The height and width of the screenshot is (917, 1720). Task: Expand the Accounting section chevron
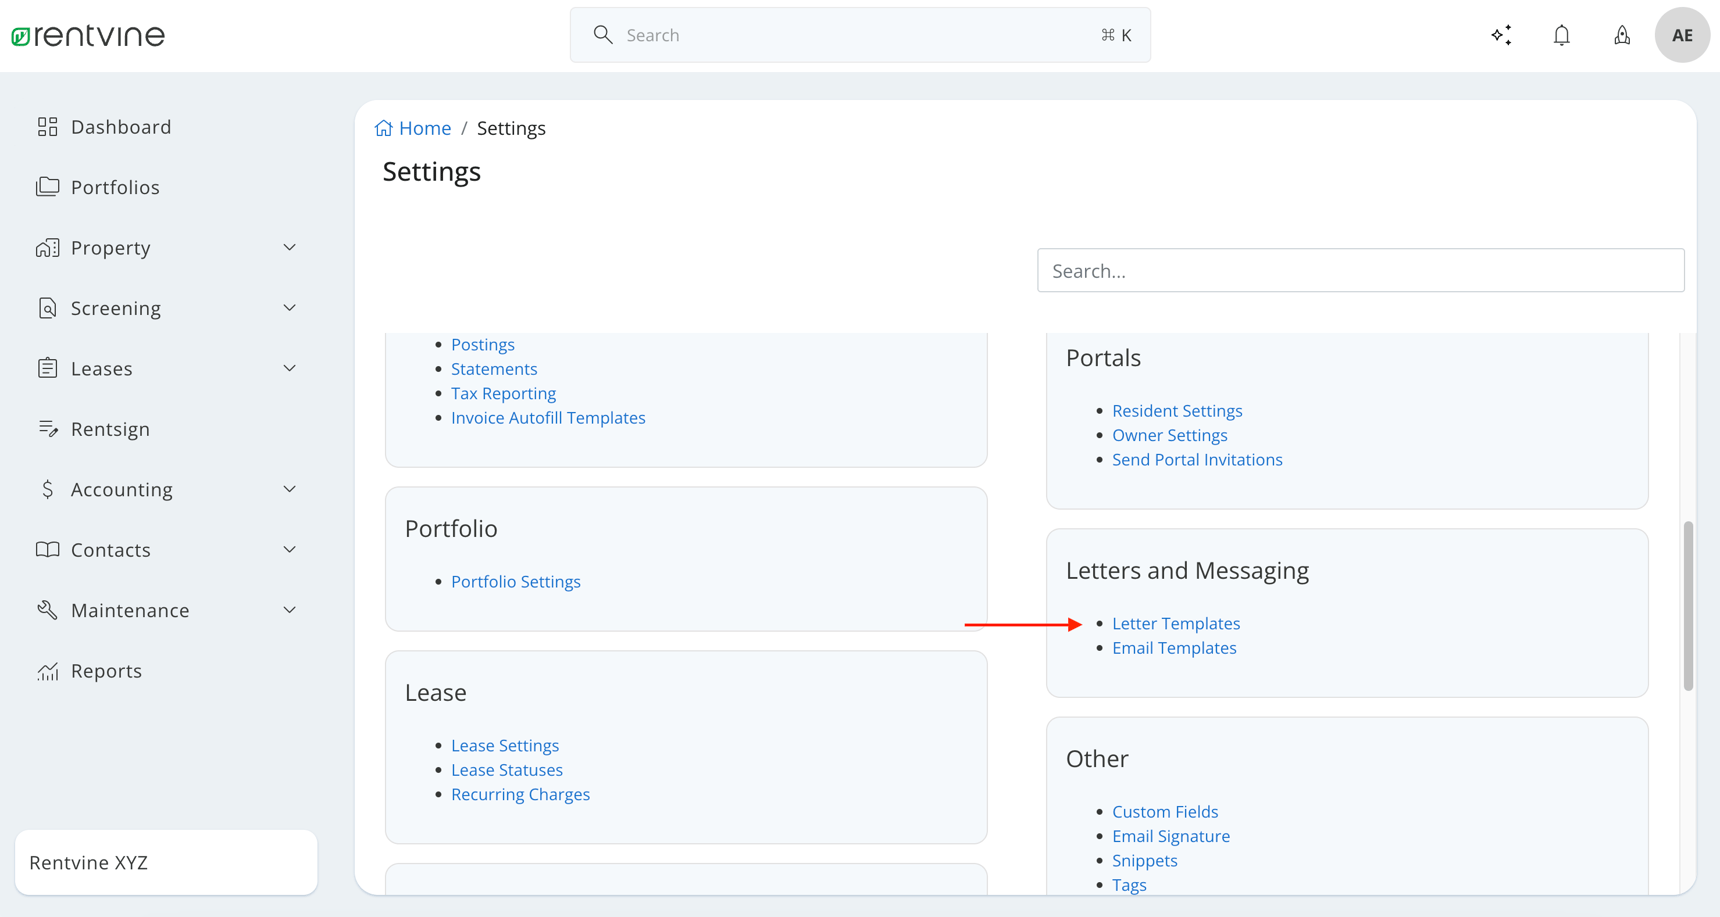coord(289,490)
